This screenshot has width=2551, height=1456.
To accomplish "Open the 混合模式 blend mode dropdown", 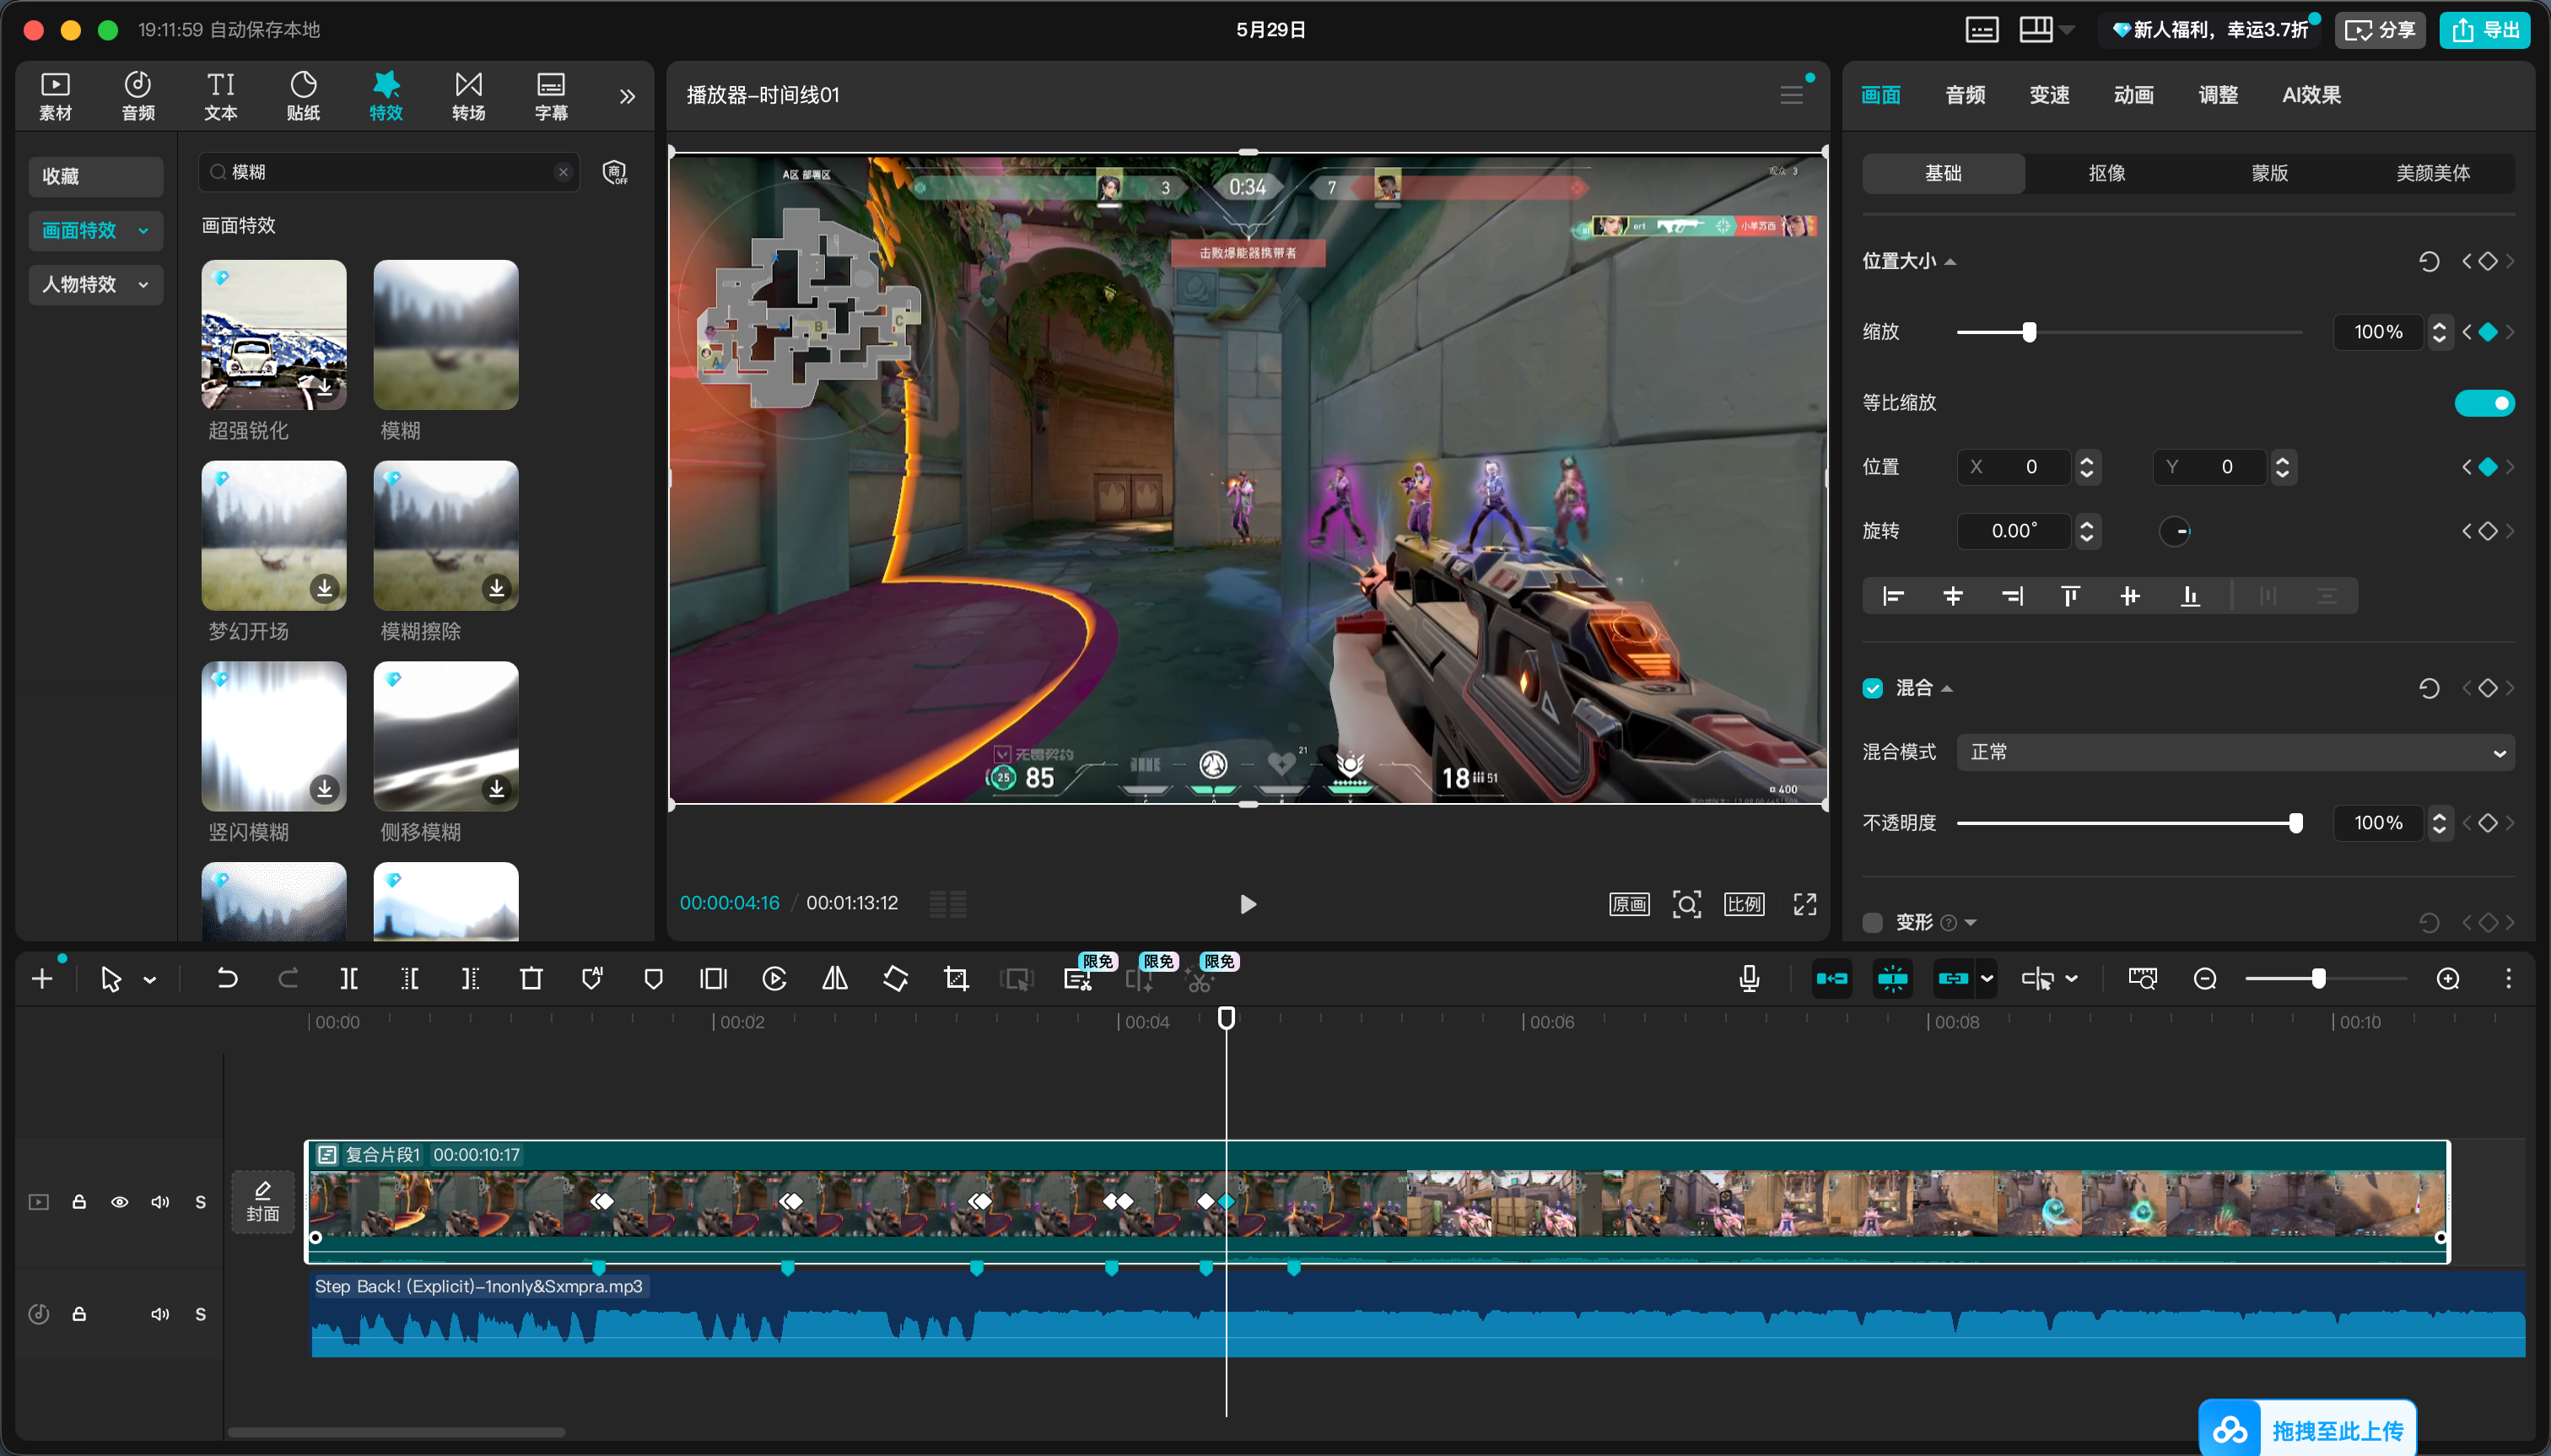I will point(2235,753).
